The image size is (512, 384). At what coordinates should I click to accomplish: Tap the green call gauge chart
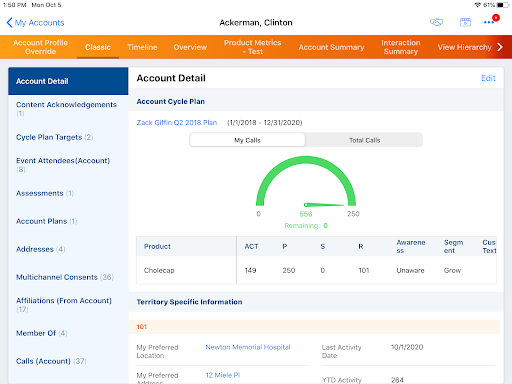(306, 181)
